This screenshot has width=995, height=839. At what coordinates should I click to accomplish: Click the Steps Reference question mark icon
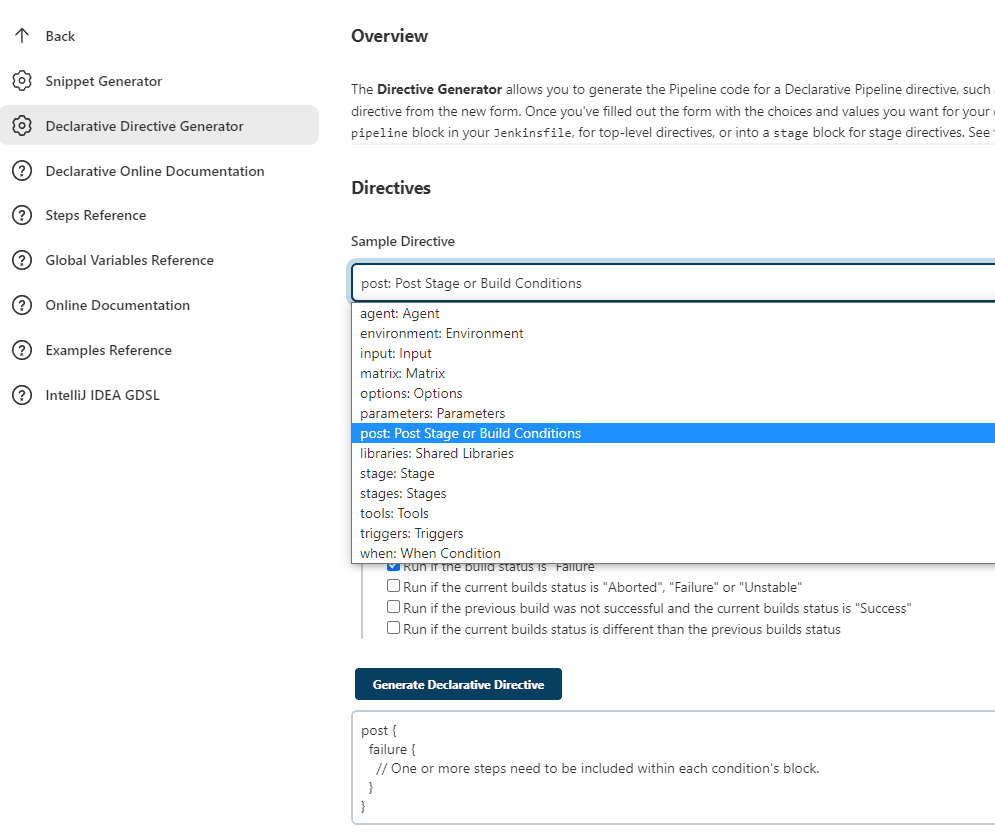pos(22,215)
